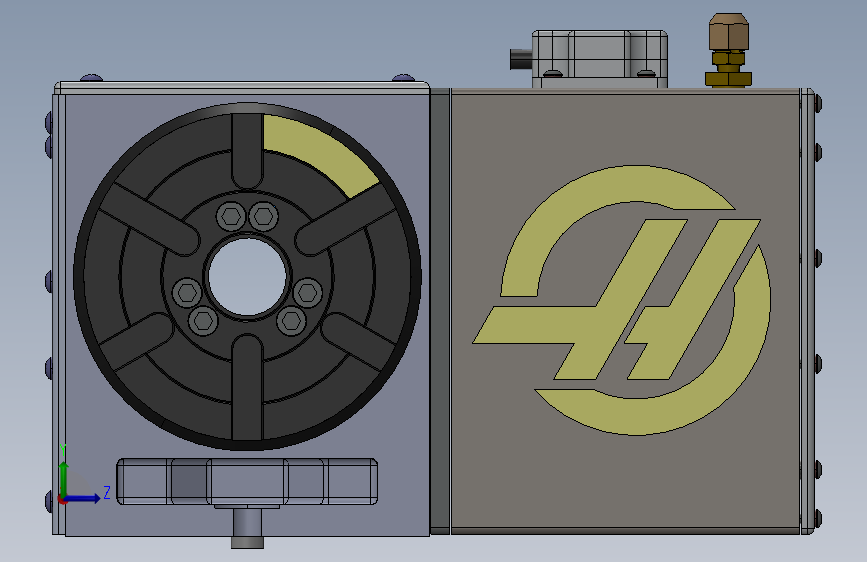Click the dark strip between the two housings

click(440, 311)
